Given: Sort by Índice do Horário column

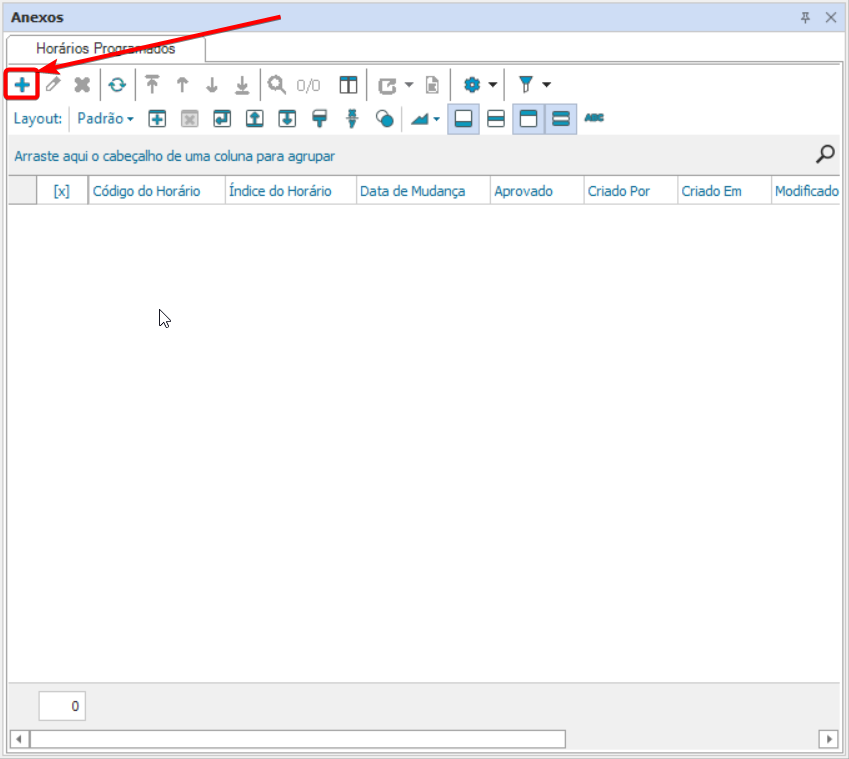Looking at the screenshot, I should tap(291, 191).
